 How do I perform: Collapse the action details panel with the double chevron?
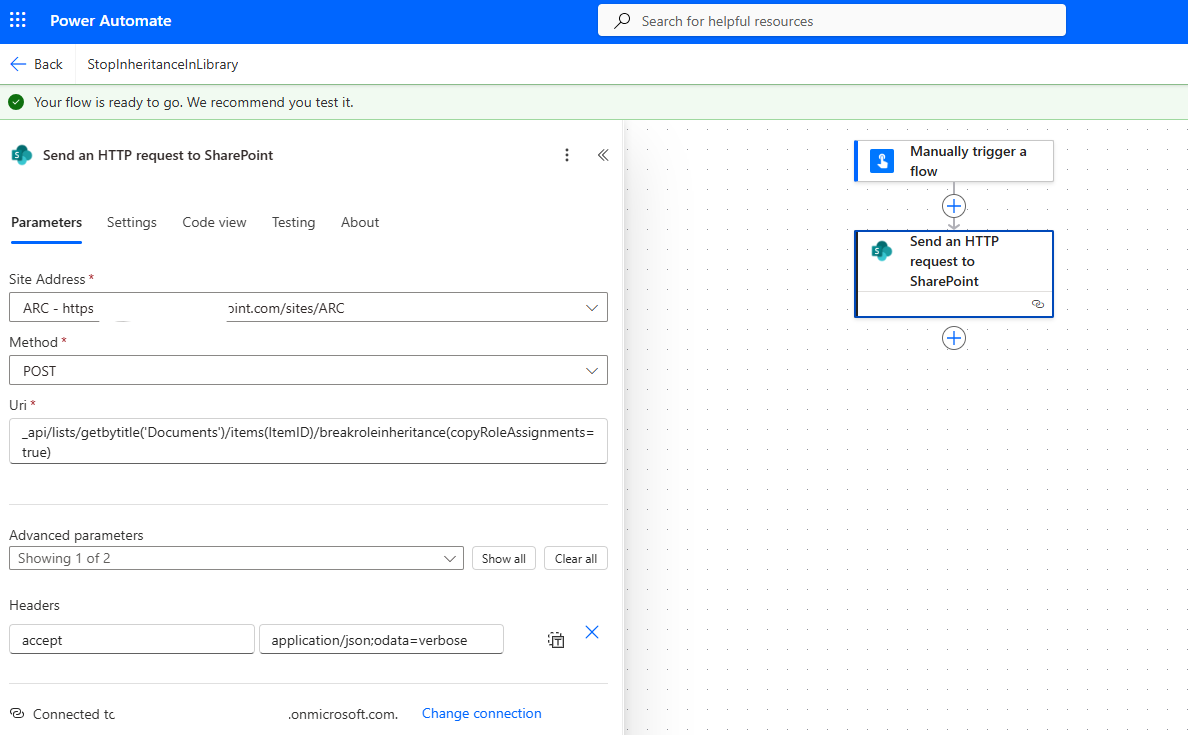click(x=603, y=155)
